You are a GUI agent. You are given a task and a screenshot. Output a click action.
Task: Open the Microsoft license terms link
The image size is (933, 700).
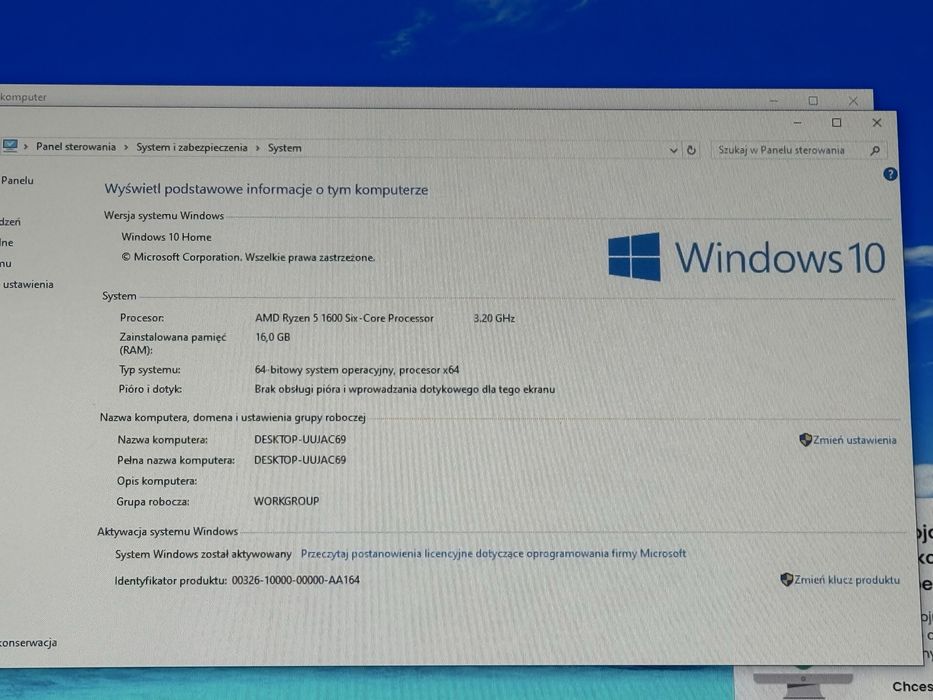[x=493, y=554]
